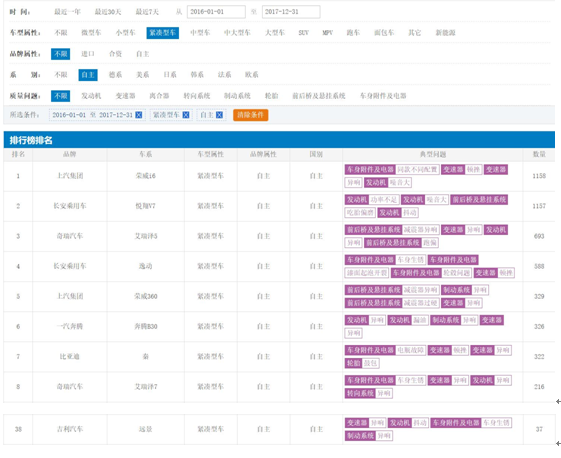Choose 不限 in the 车型属性 row
Image resolution: width=561 pixels, height=458 pixels.
(x=61, y=33)
